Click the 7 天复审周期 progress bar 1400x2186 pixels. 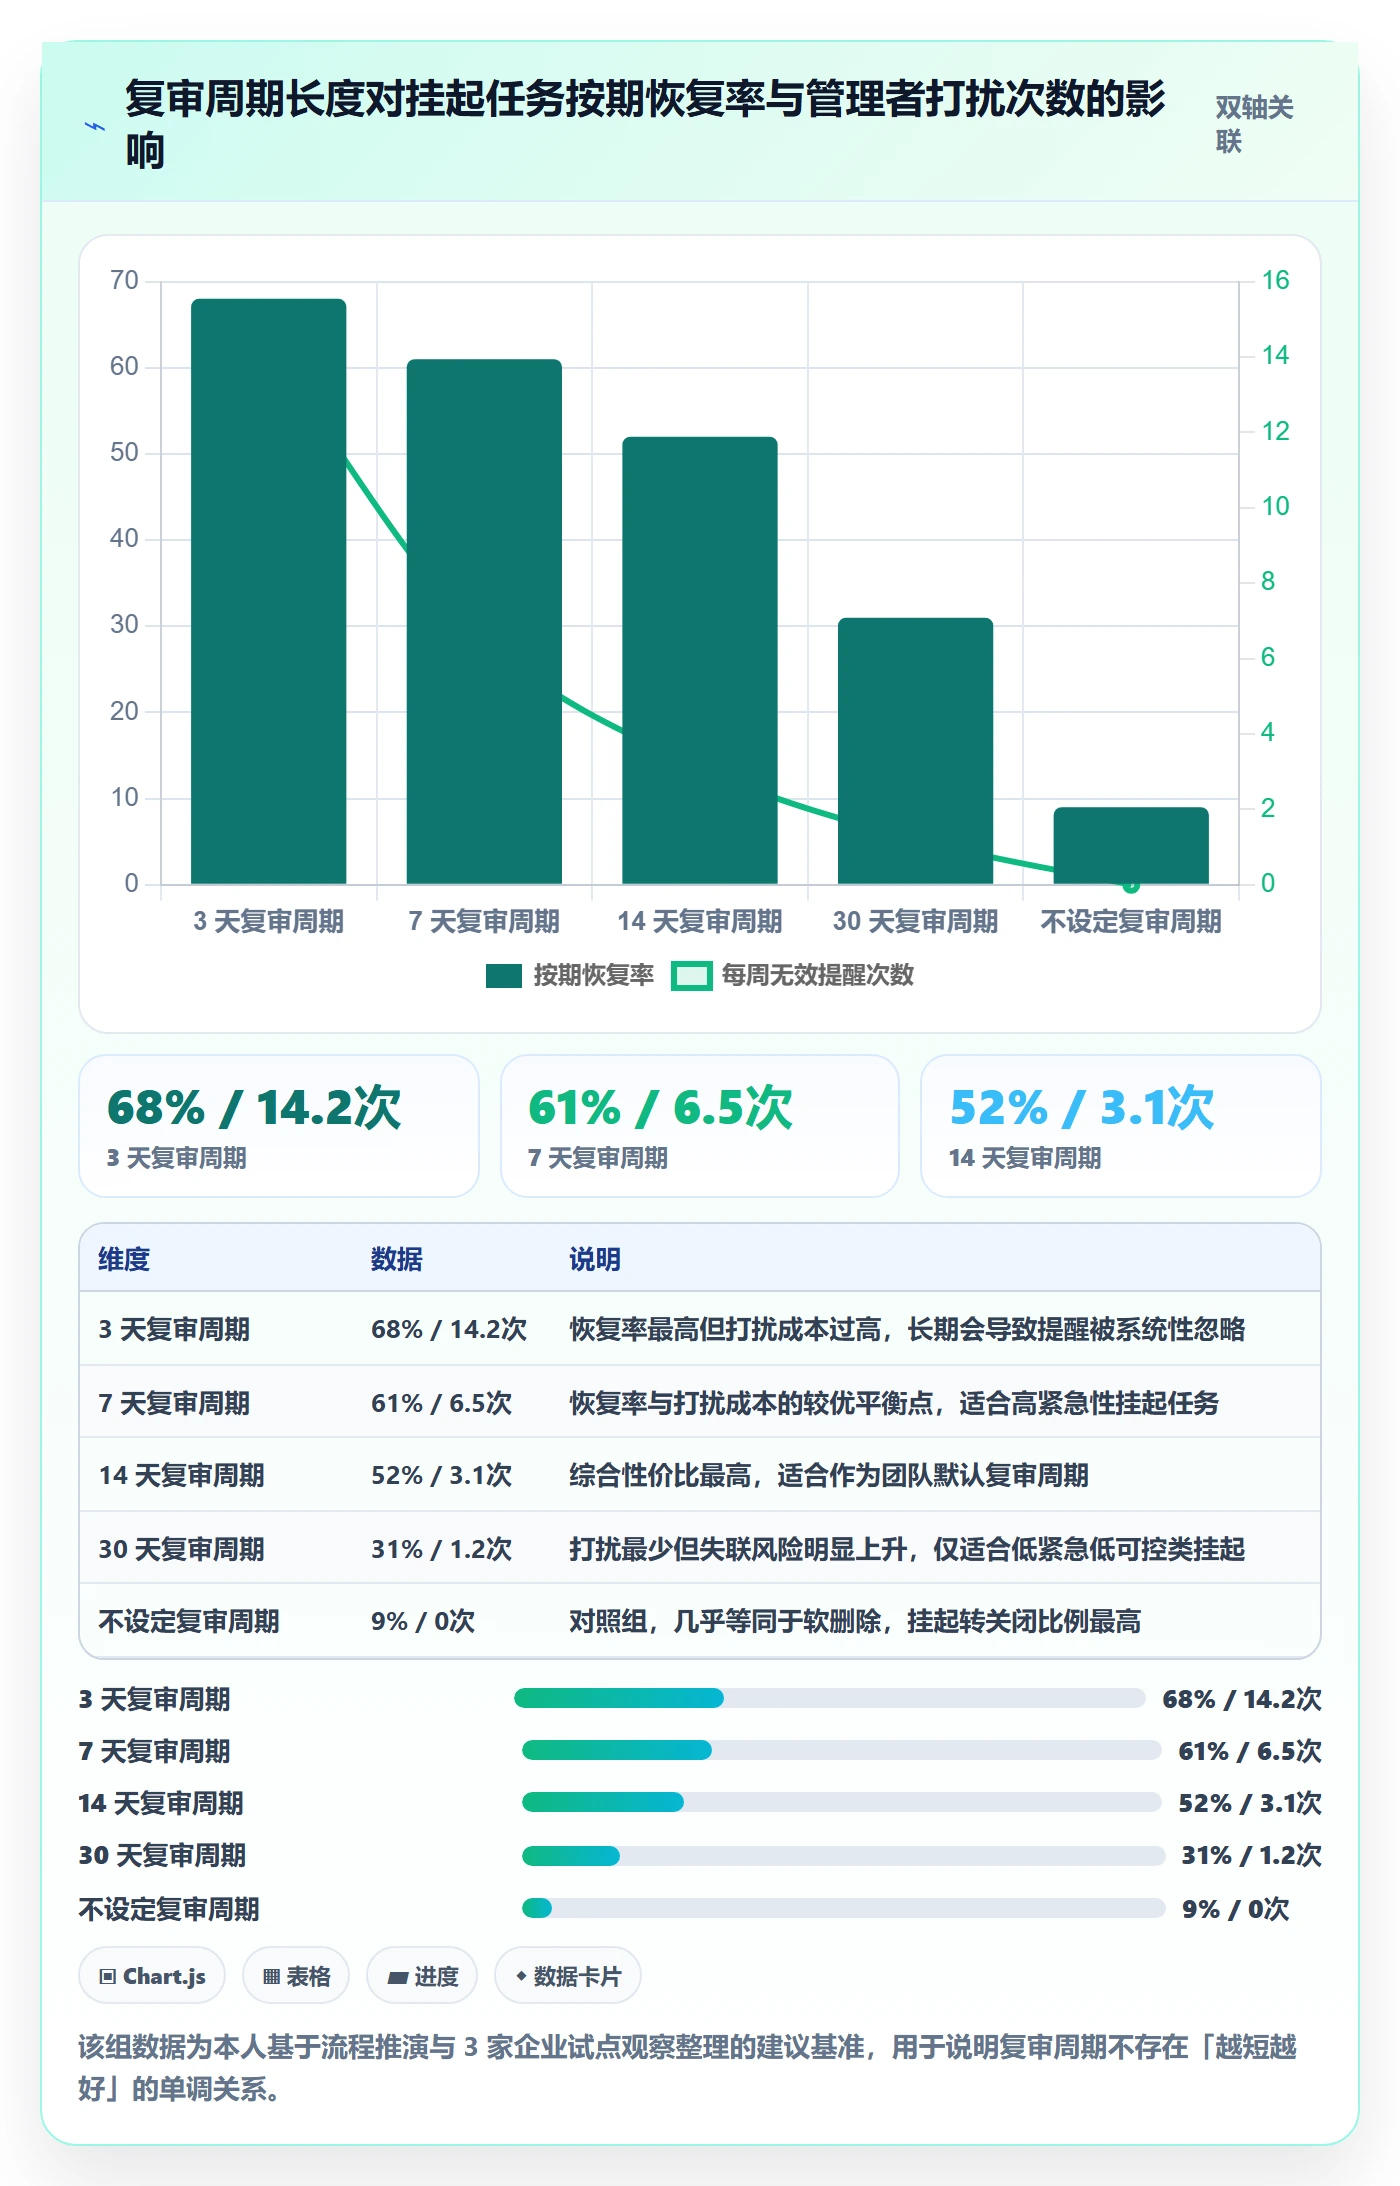pyautogui.click(x=841, y=1750)
